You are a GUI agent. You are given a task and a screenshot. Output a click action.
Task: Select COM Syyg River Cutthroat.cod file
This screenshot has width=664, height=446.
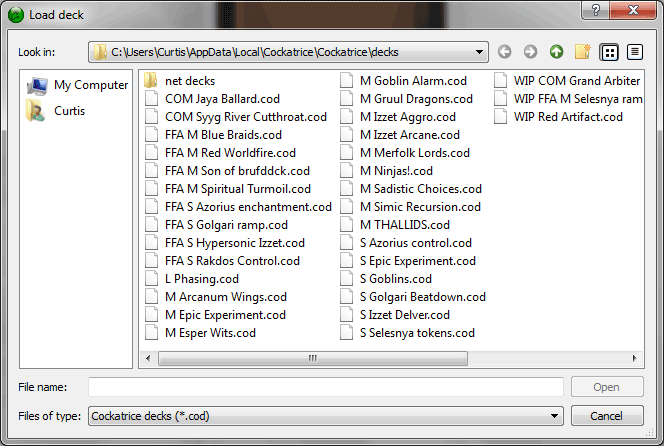[235, 117]
